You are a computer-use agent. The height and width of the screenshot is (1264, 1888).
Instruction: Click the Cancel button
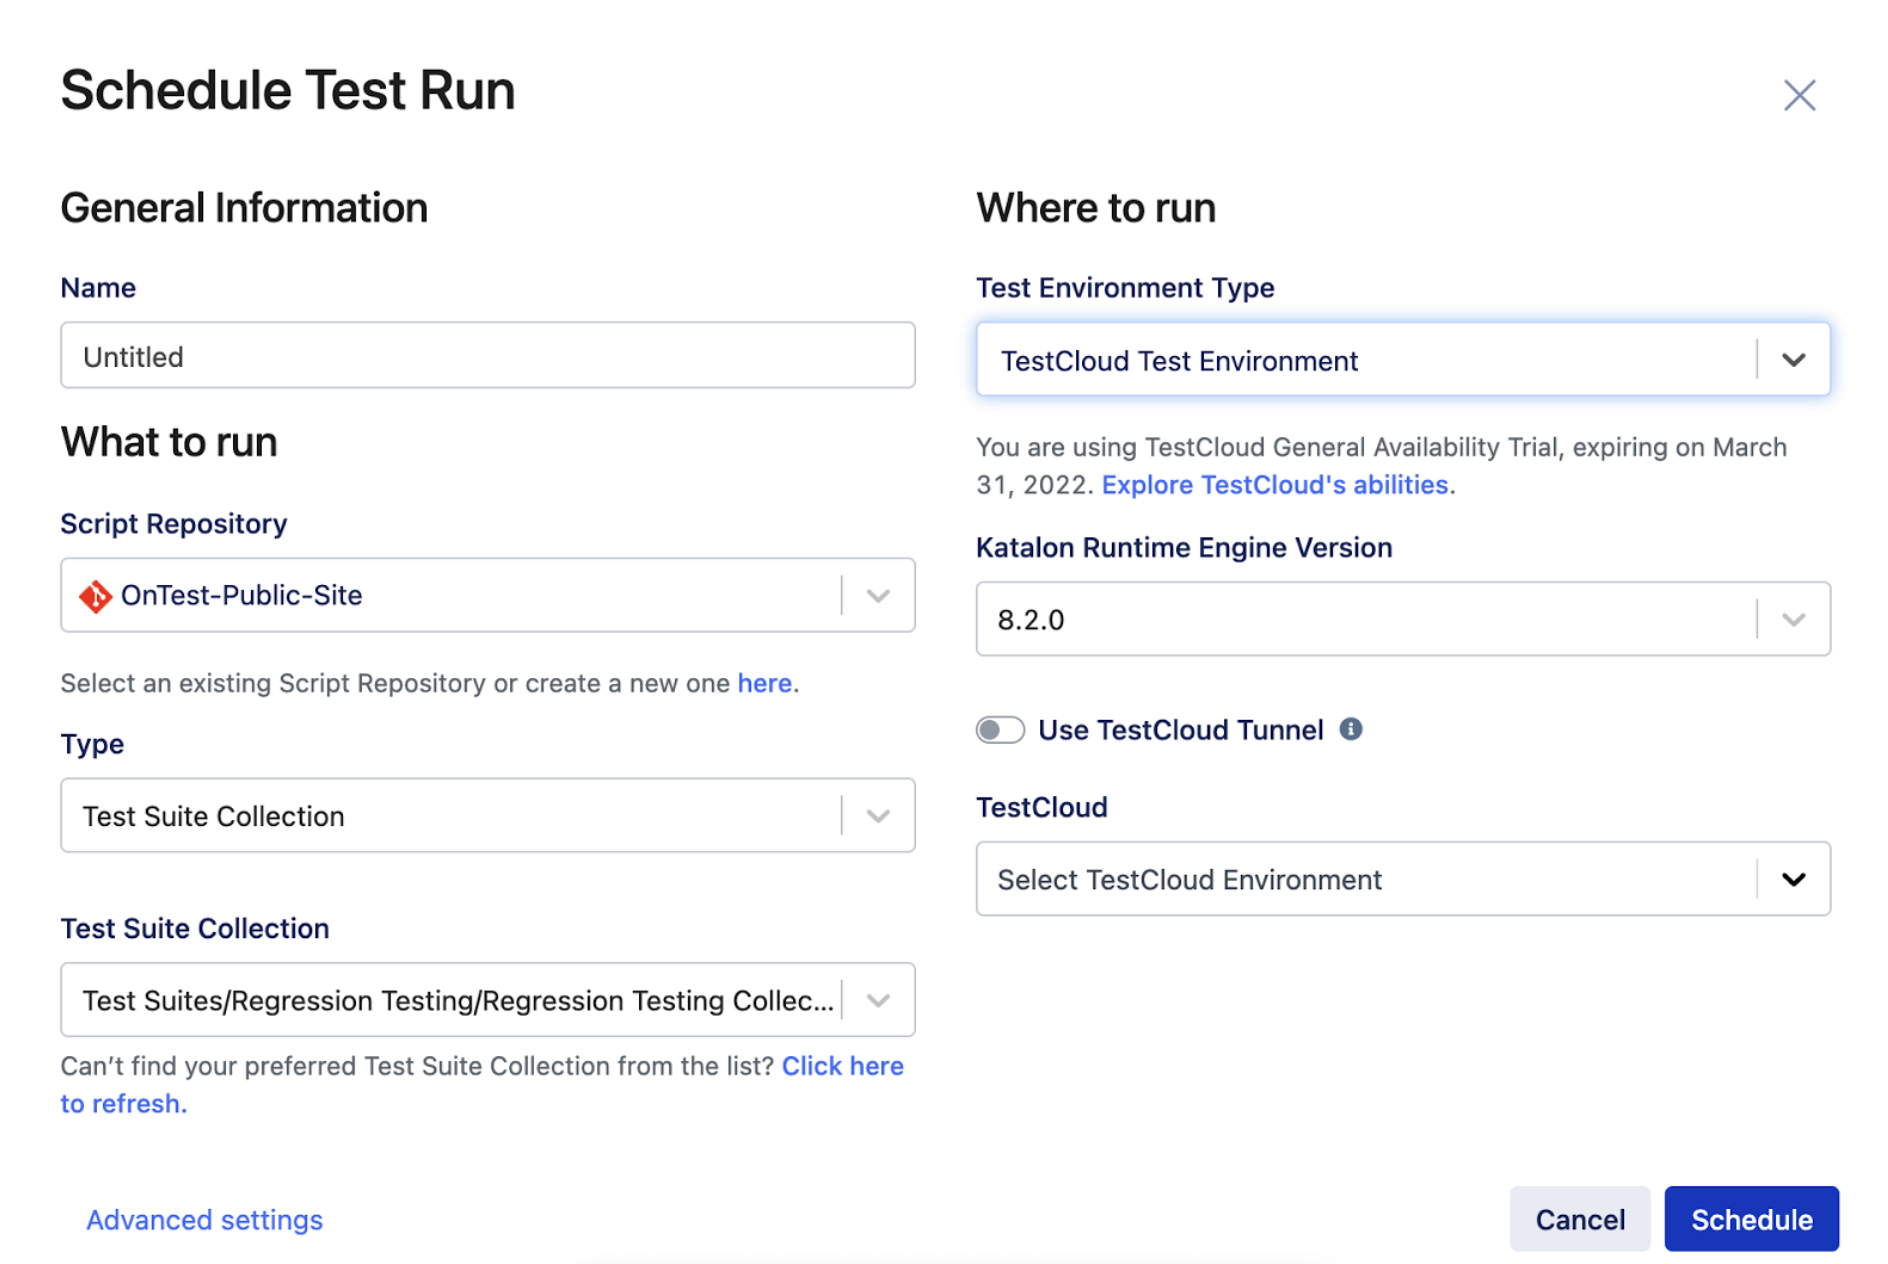coord(1580,1219)
